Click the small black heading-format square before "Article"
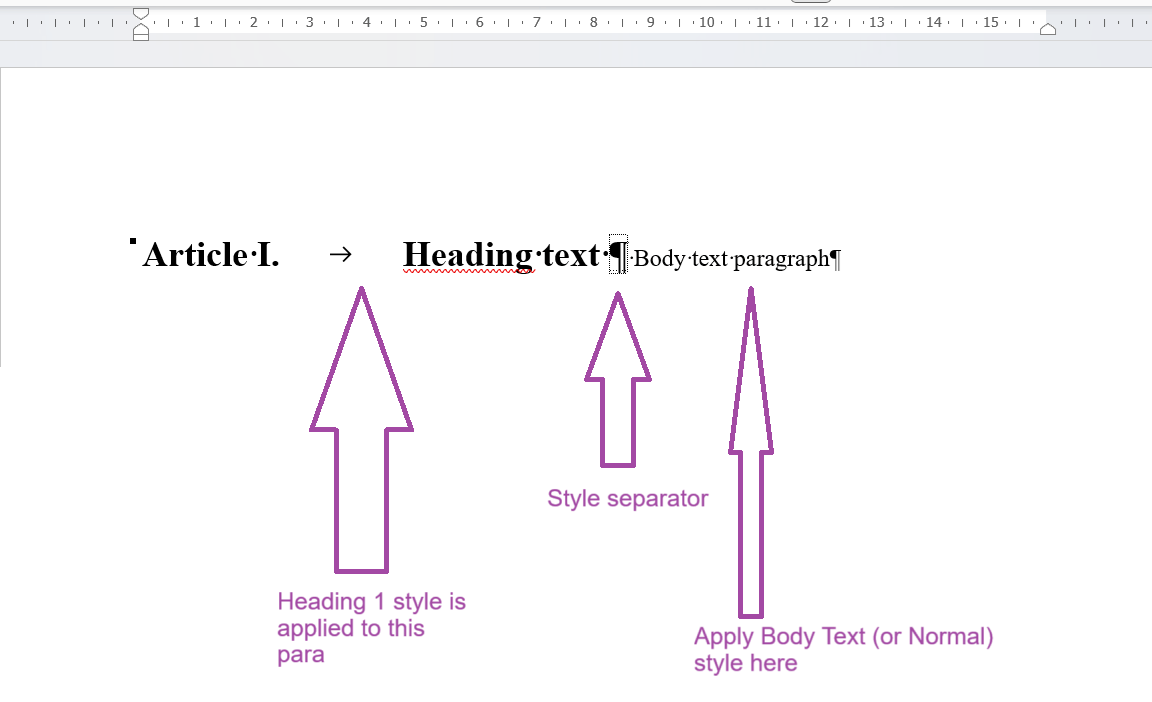This screenshot has width=1152, height=702. pyautogui.click(x=133, y=241)
